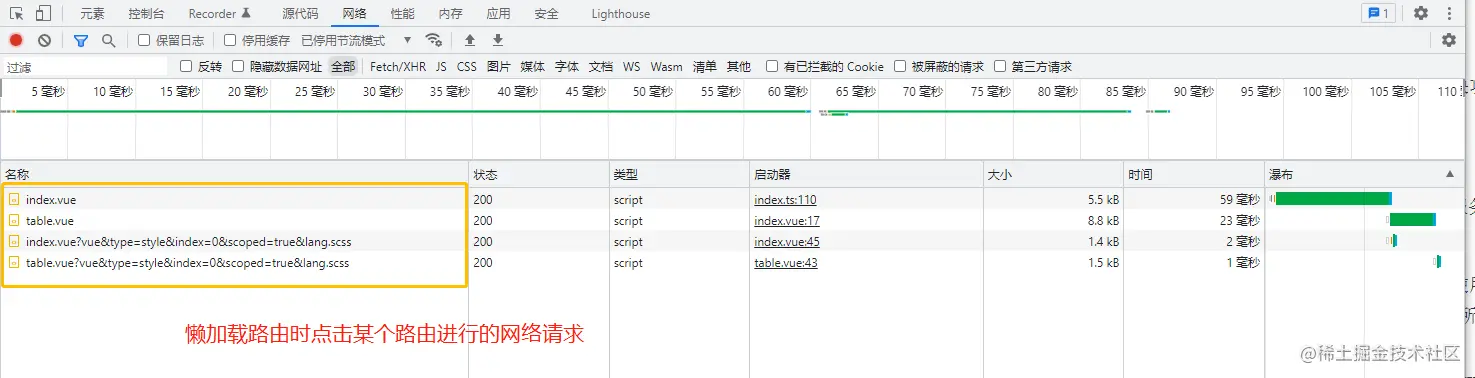Toggle the device toolbar icon
The width and height of the screenshot is (1475, 378).
[43, 13]
